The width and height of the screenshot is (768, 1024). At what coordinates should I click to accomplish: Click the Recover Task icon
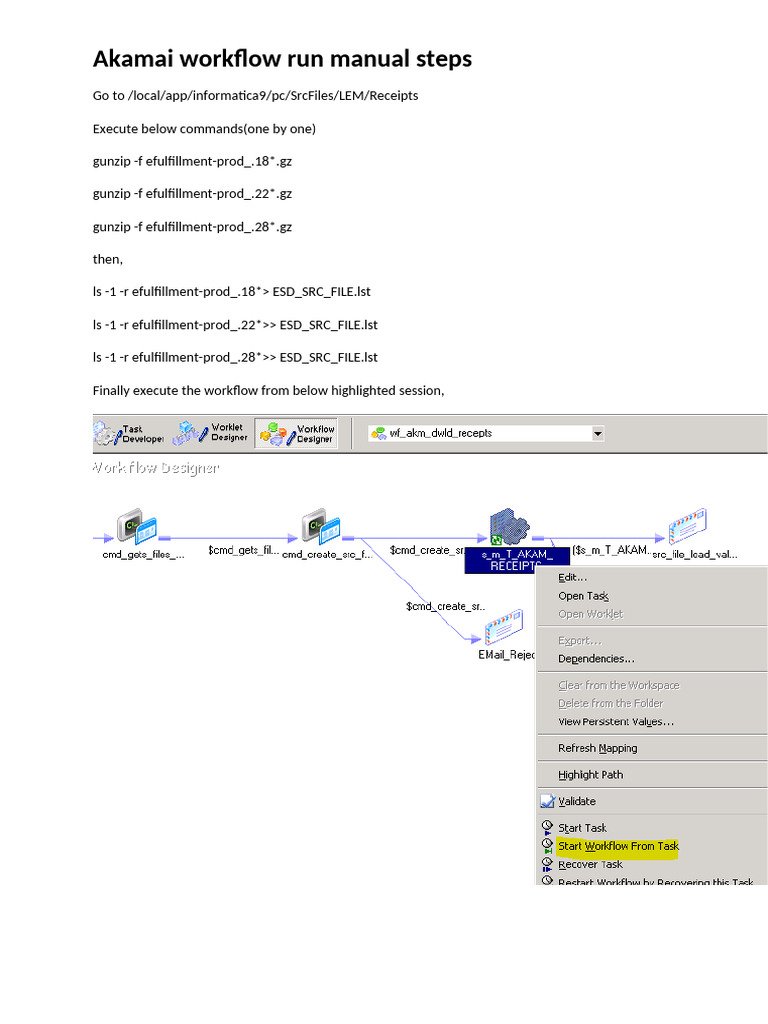547,864
